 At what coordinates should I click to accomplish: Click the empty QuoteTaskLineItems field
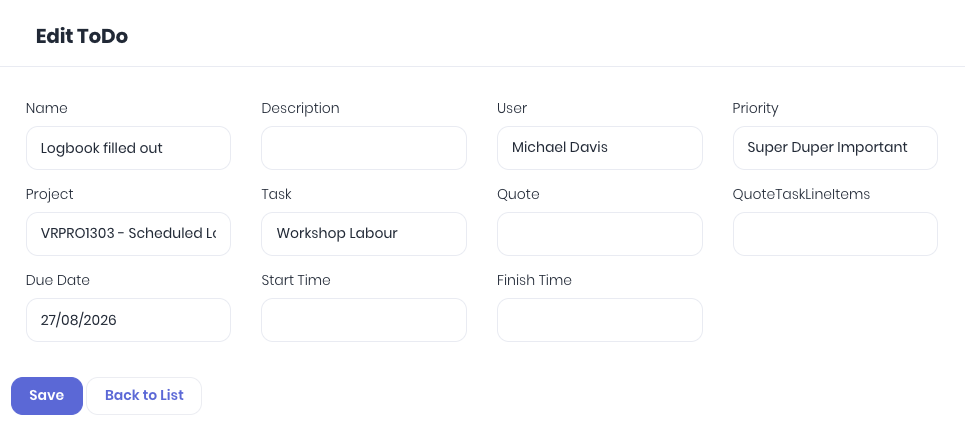tap(835, 234)
